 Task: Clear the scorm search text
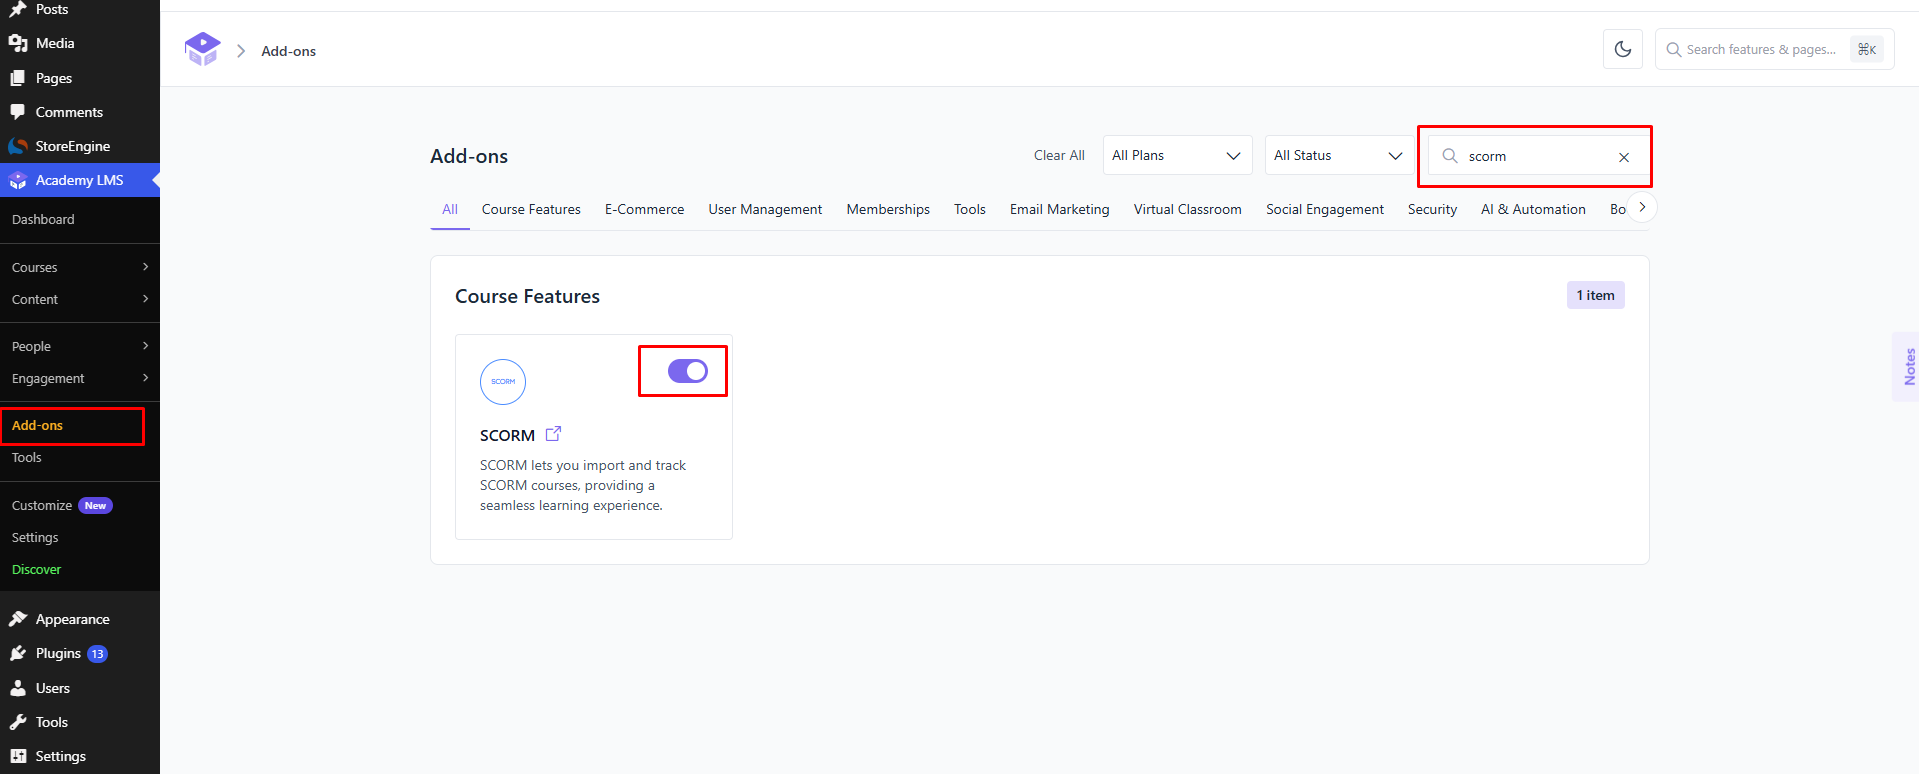tap(1624, 157)
